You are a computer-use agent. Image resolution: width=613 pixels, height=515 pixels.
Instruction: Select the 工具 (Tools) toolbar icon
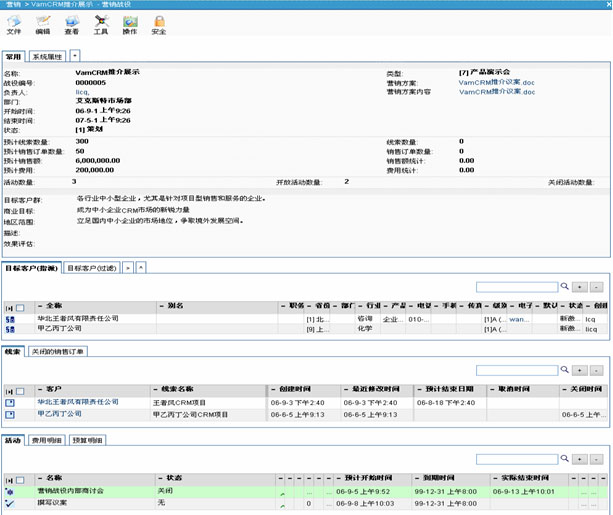point(101,24)
